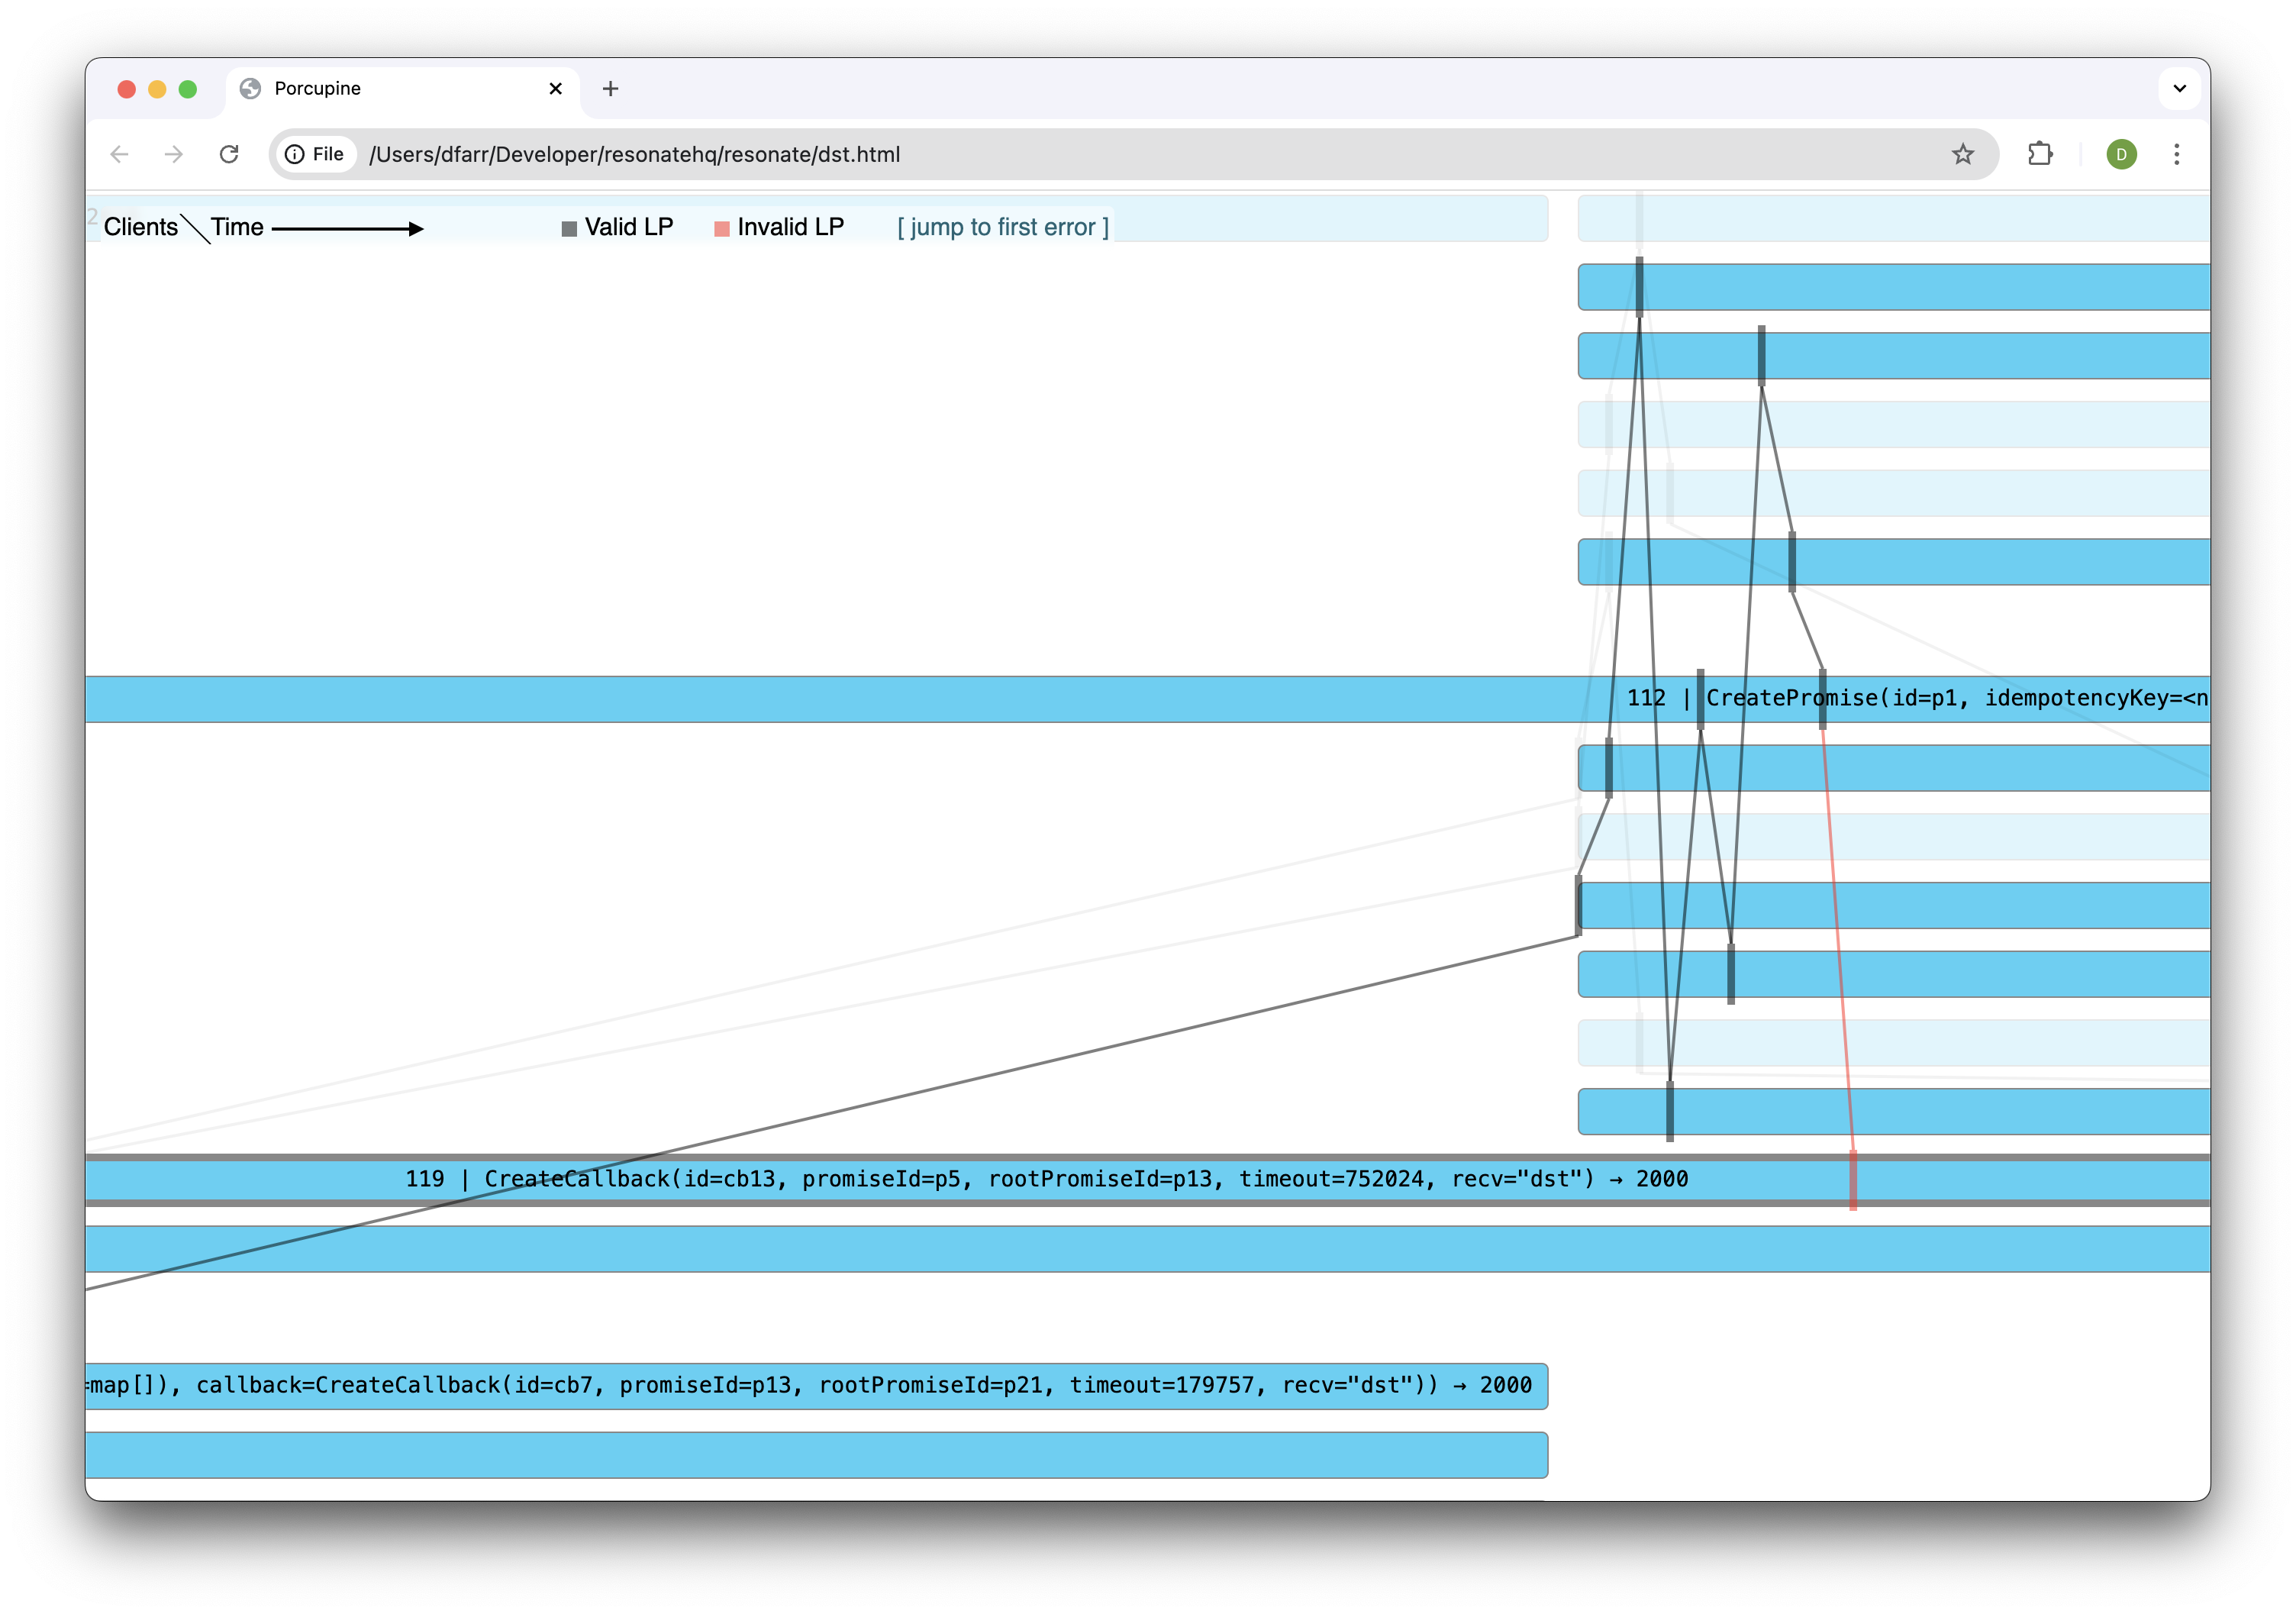2296x1614 pixels.
Task: Bookmark this page with the star icon
Action: click(x=1962, y=154)
